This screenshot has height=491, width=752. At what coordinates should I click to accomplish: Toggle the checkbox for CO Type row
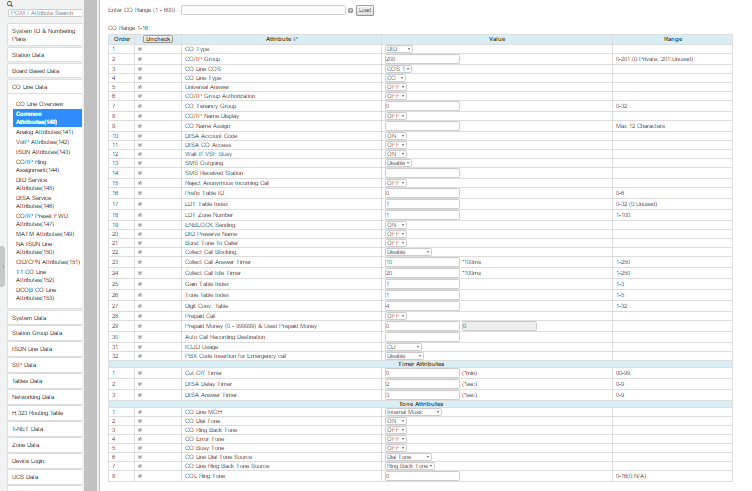coord(139,48)
